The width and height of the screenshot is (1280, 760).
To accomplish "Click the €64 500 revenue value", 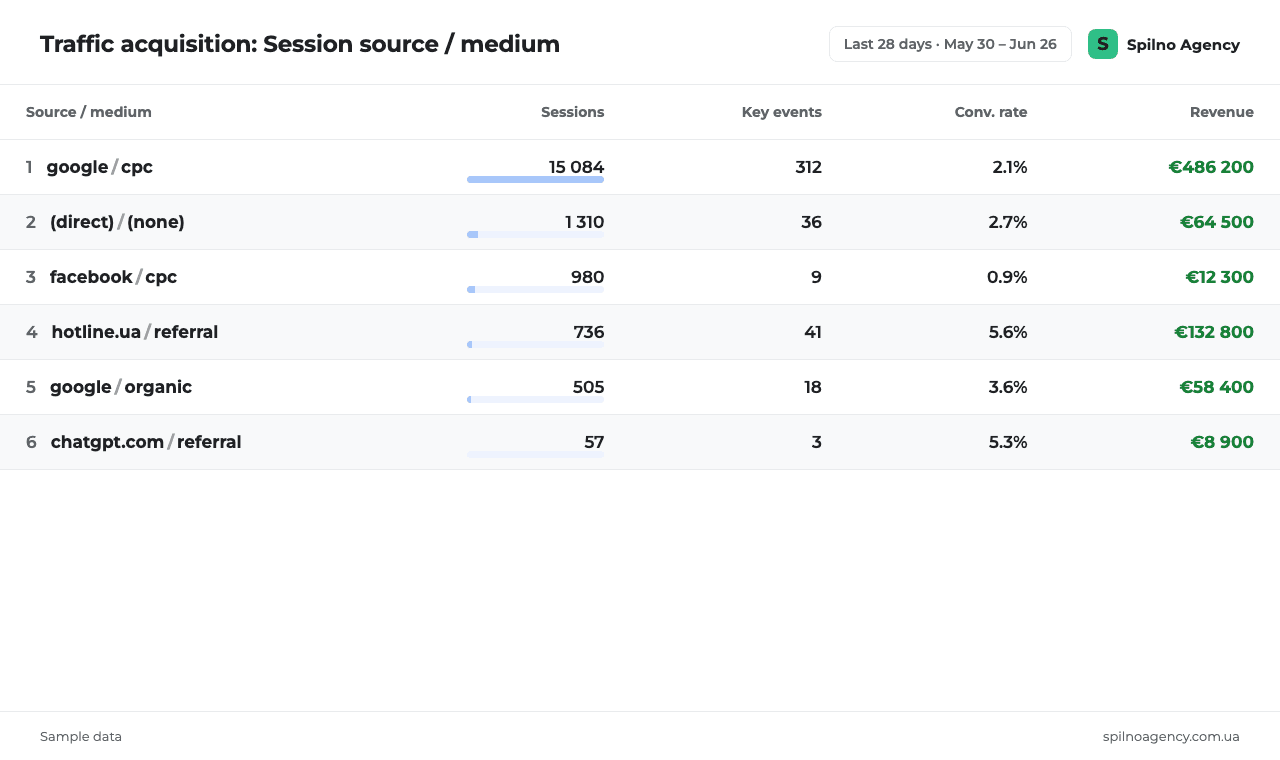I will tap(1217, 222).
